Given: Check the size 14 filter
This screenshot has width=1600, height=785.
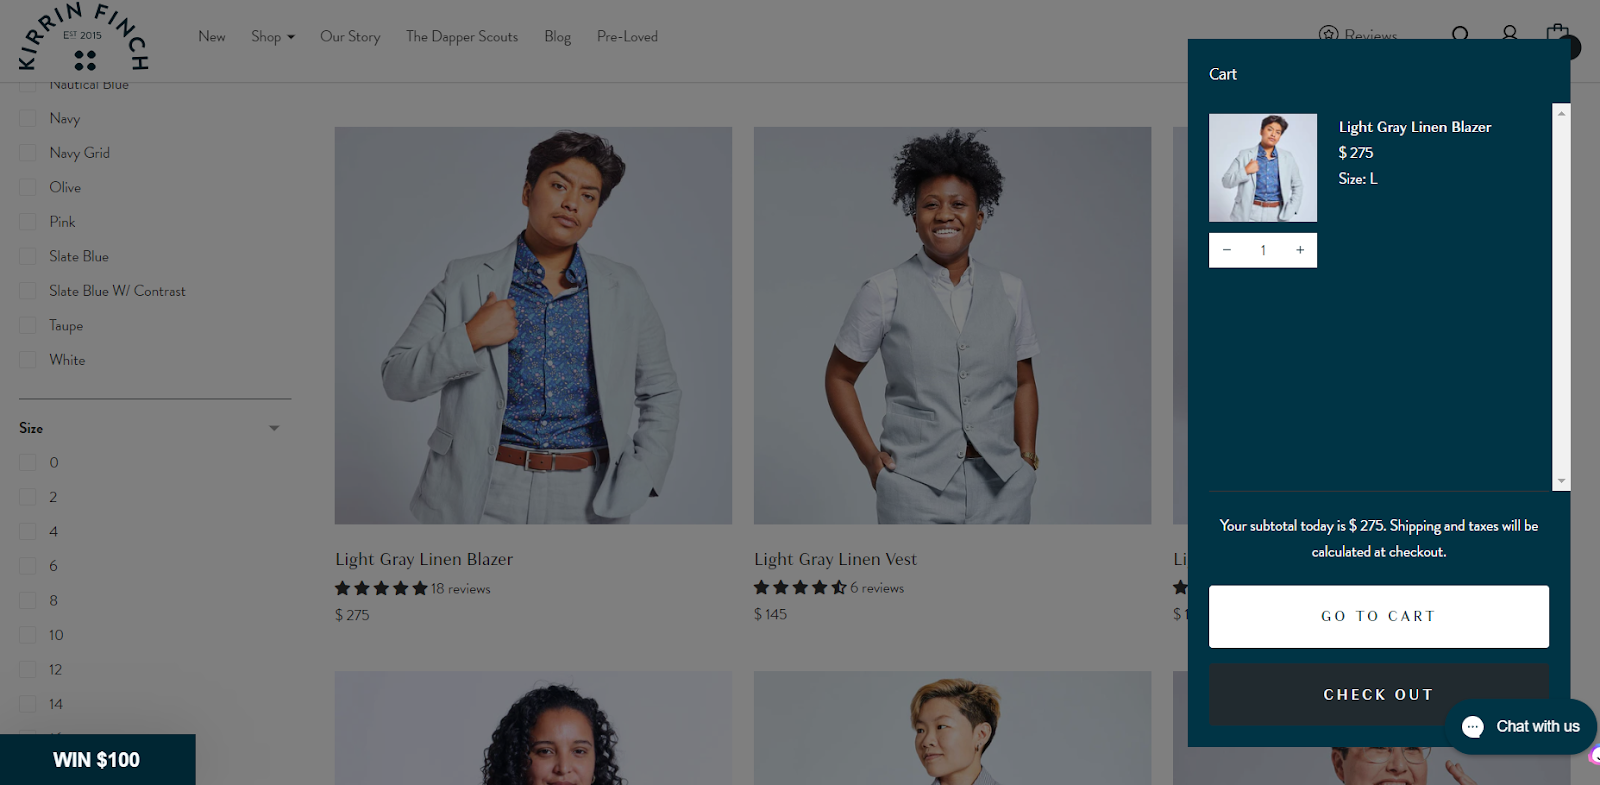Looking at the screenshot, I should [28, 704].
